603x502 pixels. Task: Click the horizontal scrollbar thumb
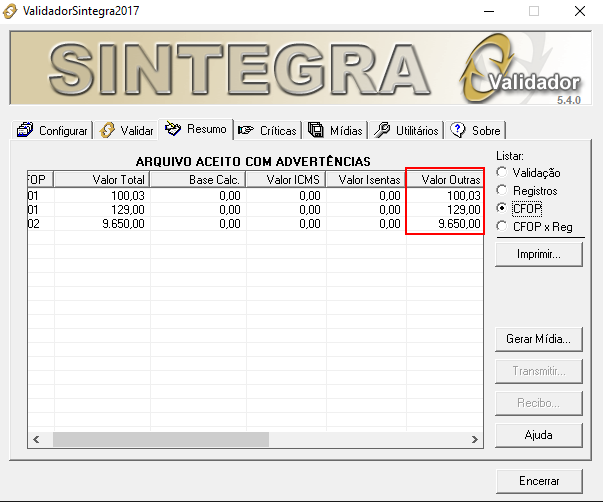[x=161, y=439]
